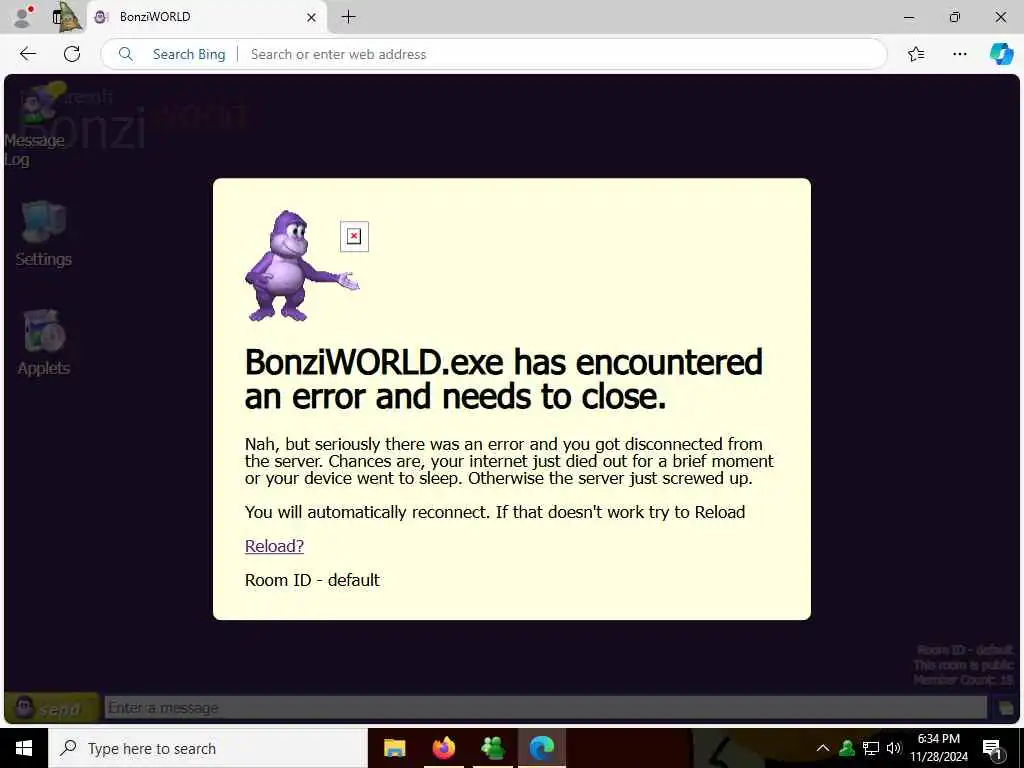Click the Reload? link in error dialog
This screenshot has width=1024, height=768.
click(x=274, y=546)
